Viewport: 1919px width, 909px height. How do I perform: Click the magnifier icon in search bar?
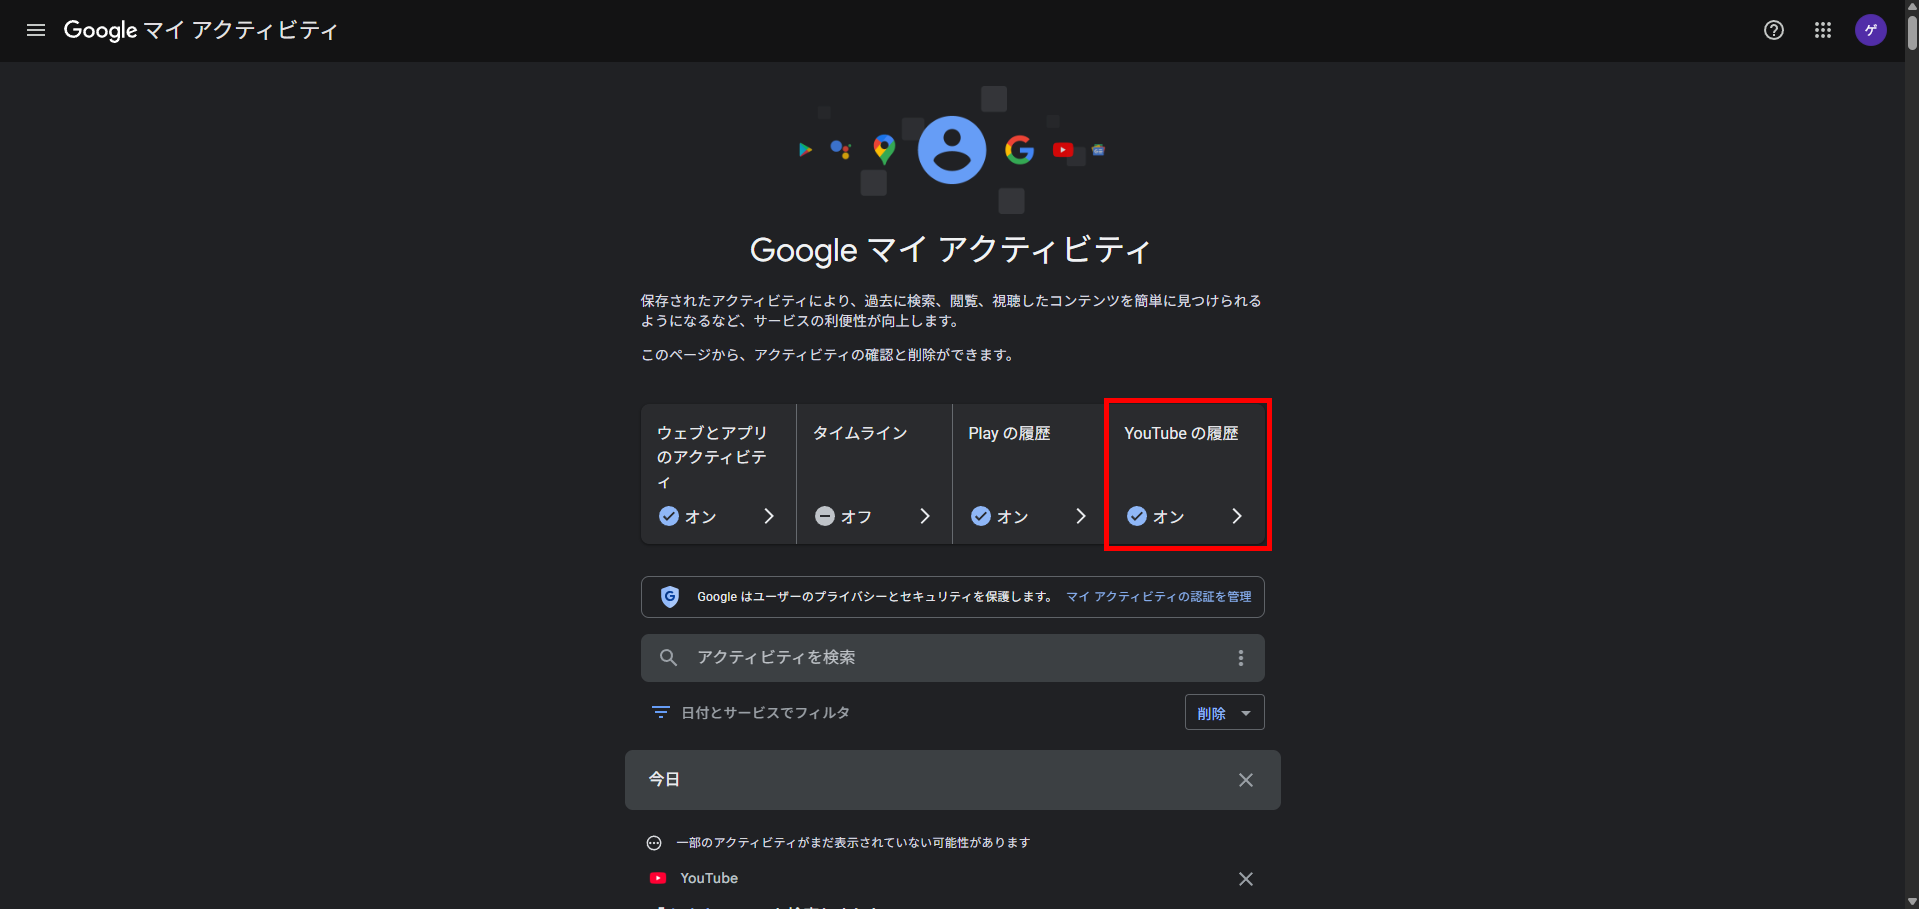tap(669, 658)
